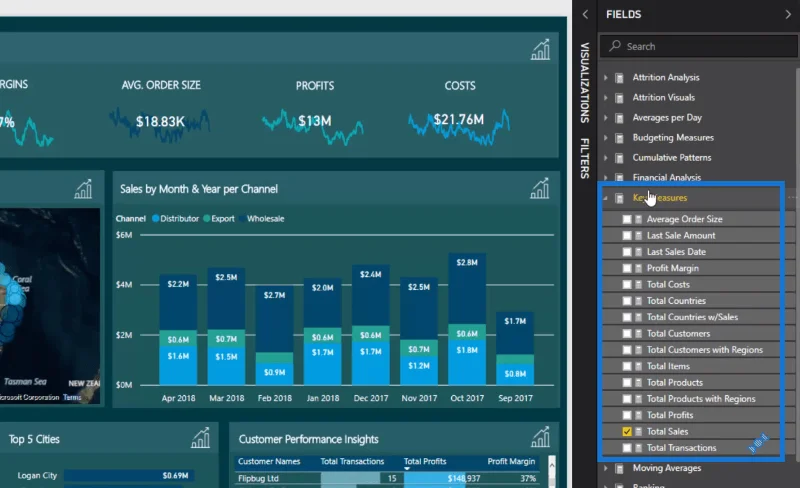Click the Terms link on the map
800x488 pixels.
pyautogui.click(x=72, y=397)
